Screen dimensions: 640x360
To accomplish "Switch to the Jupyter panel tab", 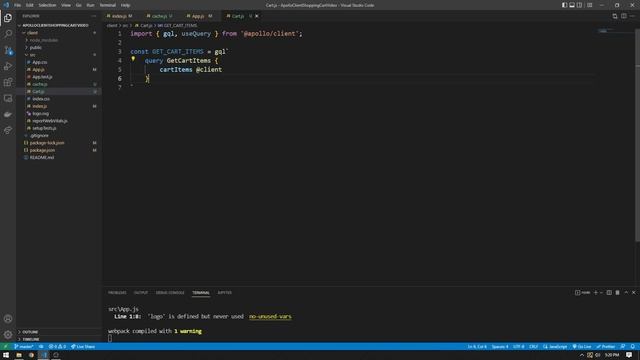I will 224,293.
